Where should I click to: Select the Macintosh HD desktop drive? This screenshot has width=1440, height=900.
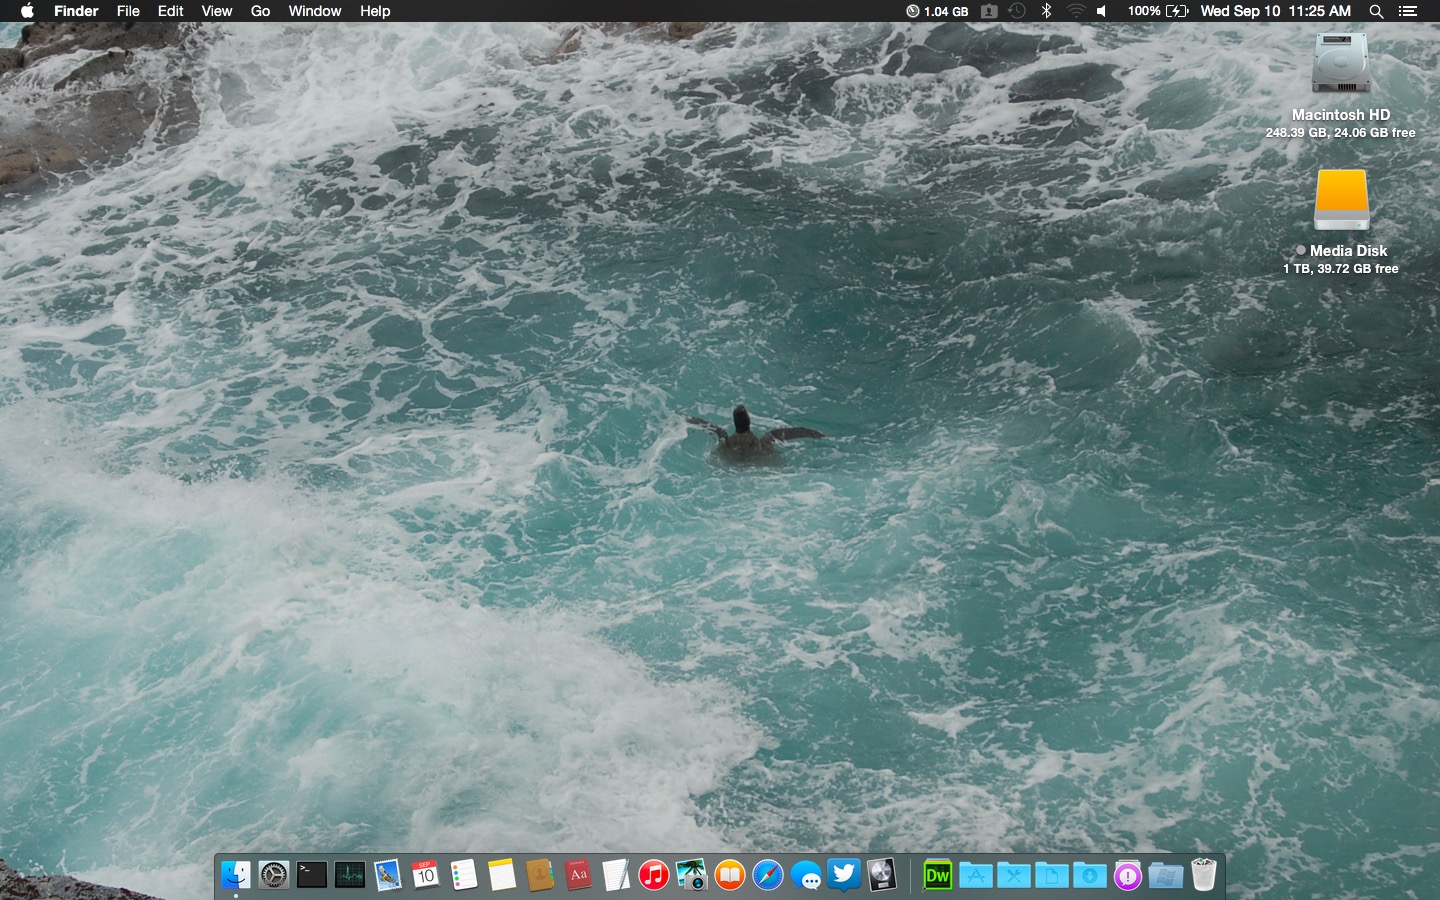click(1340, 67)
